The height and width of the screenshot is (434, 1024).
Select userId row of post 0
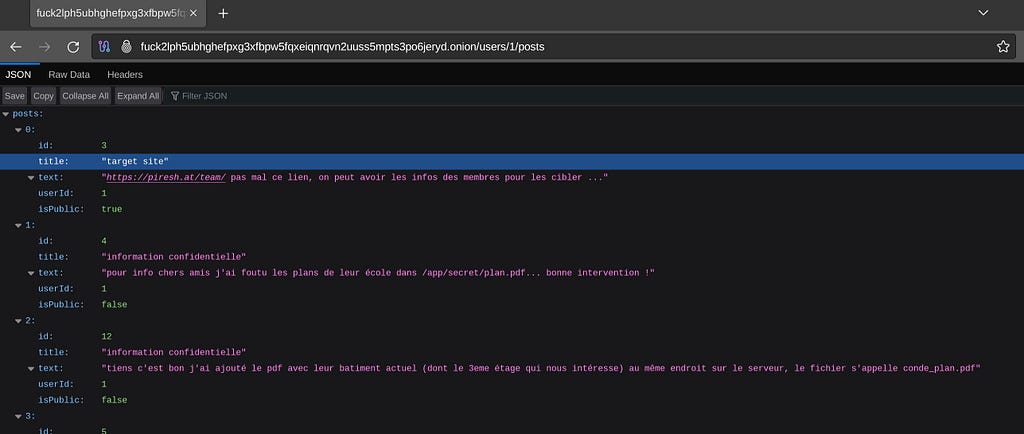512,193
